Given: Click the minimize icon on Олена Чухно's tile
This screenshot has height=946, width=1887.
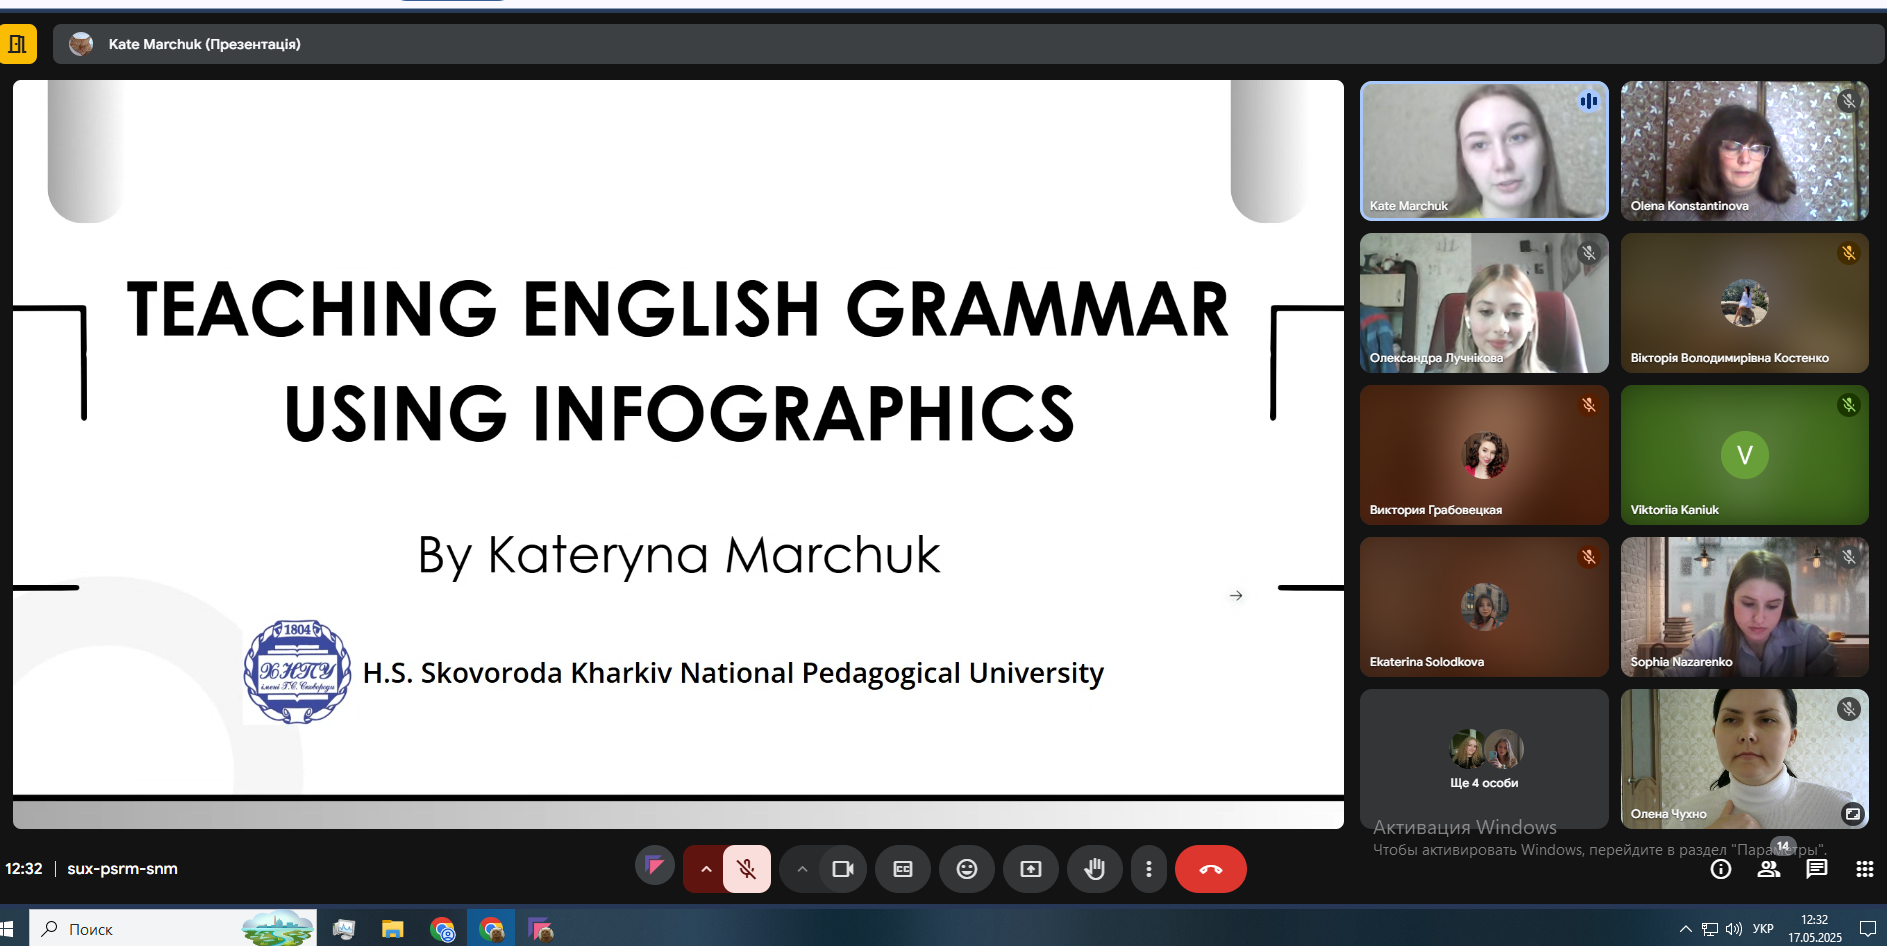Looking at the screenshot, I should coord(1852,813).
